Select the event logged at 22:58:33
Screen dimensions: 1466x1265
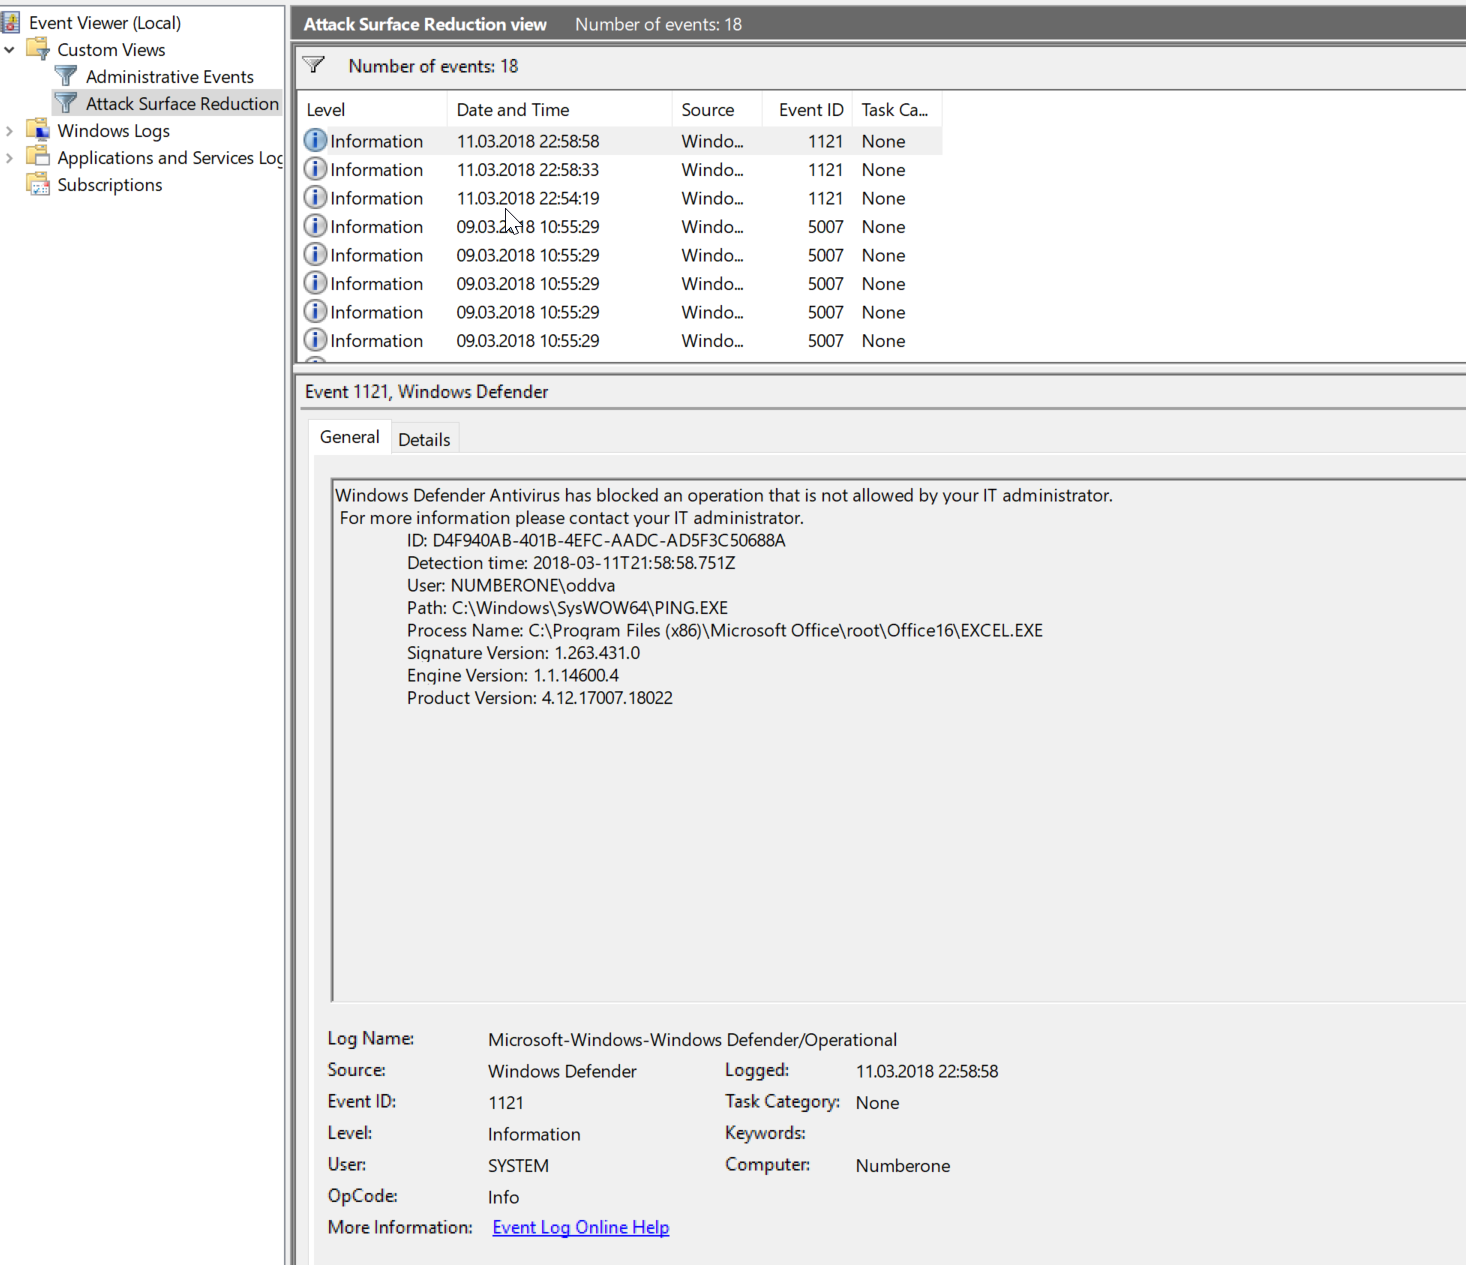pyautogui.click(x=527, y=170)
